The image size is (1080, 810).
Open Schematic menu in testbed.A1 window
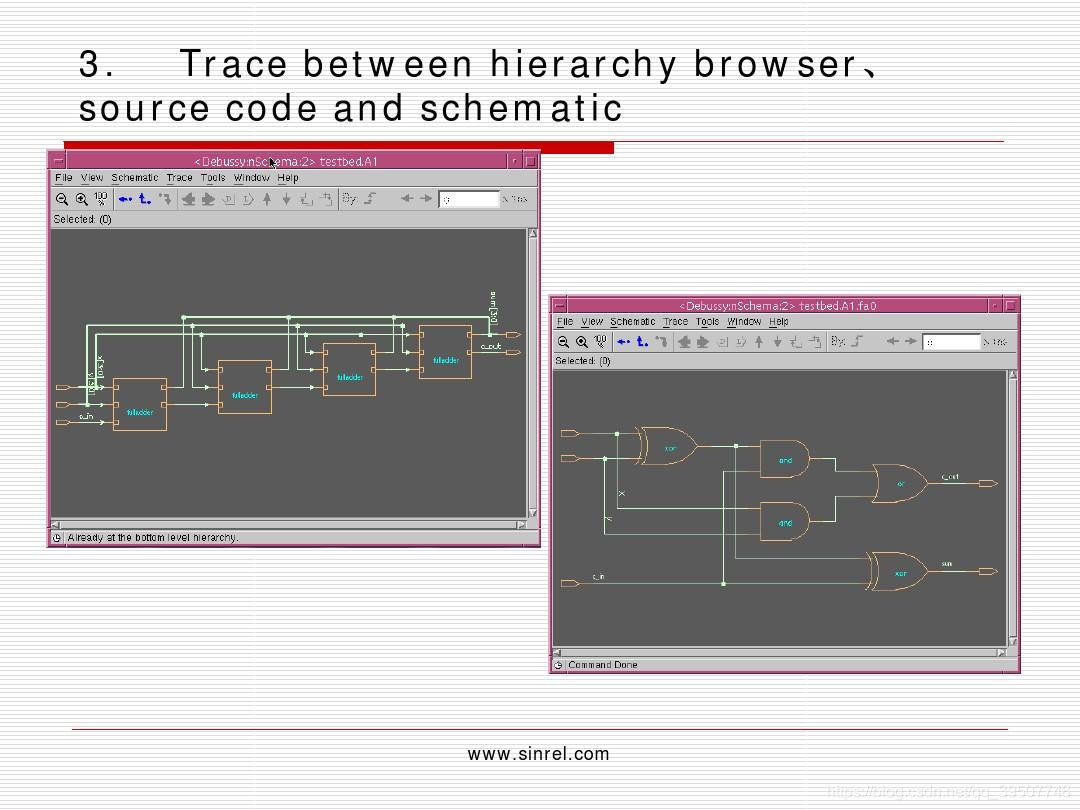(135, 178)
